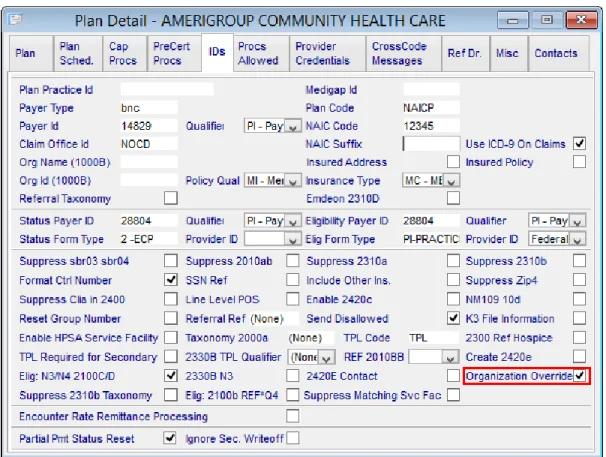Click the NAIC Code field
The width and height of the screenshot is (606, 457).
tap(431, 126)
